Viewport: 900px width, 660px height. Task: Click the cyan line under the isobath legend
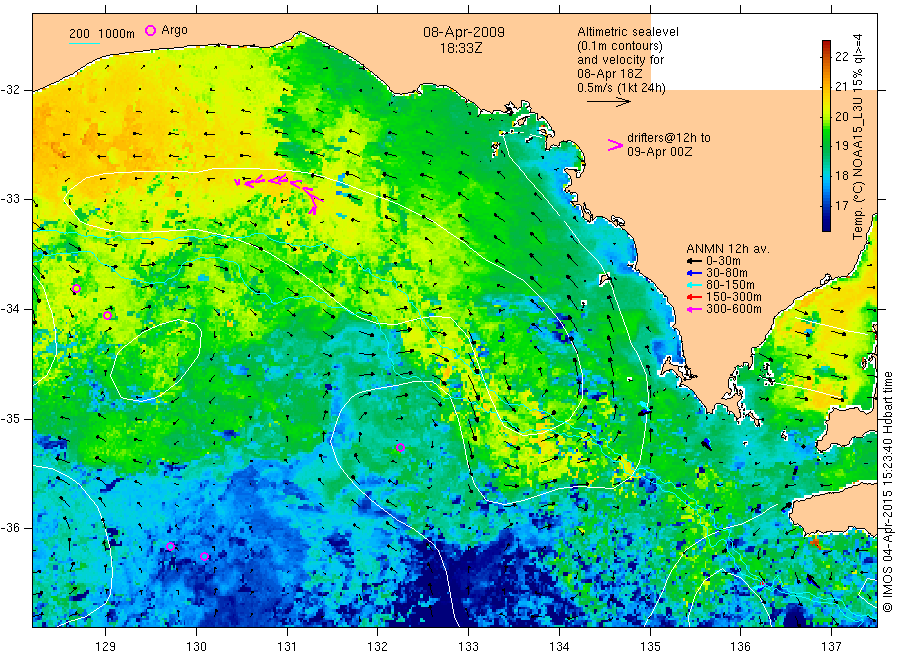[x=84, y=43]
